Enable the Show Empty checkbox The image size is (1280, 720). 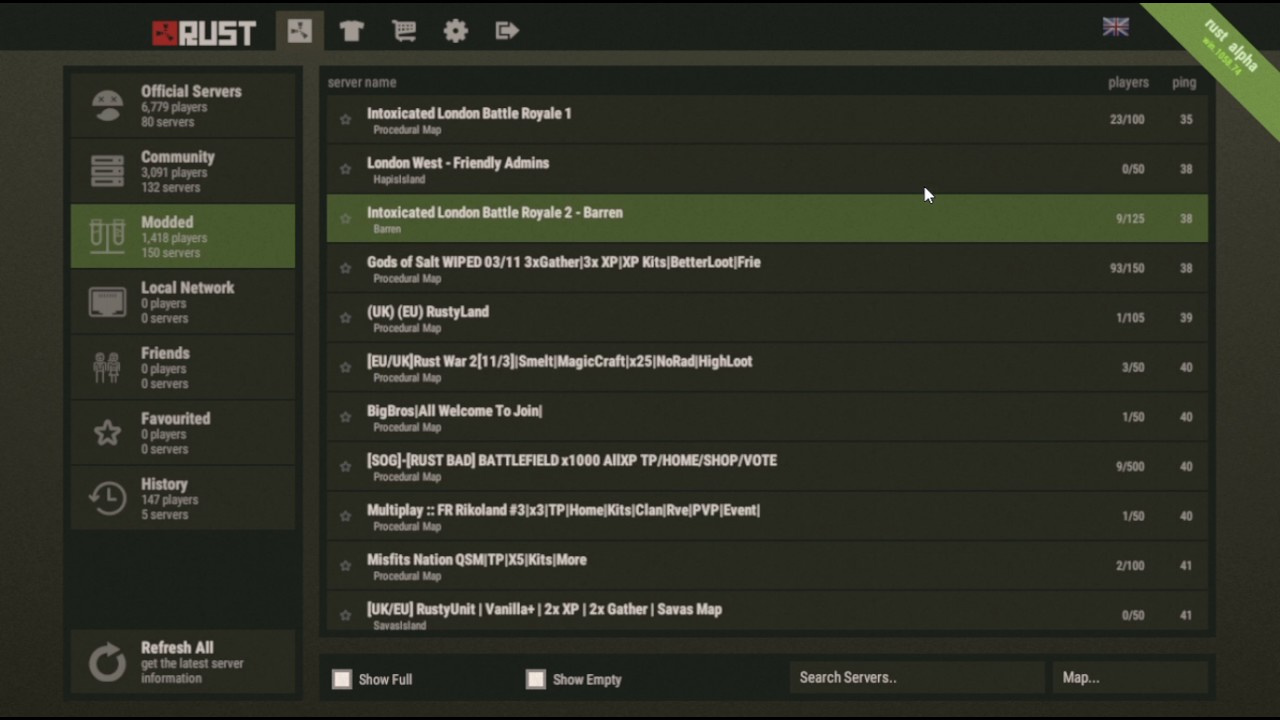(536, 679)
